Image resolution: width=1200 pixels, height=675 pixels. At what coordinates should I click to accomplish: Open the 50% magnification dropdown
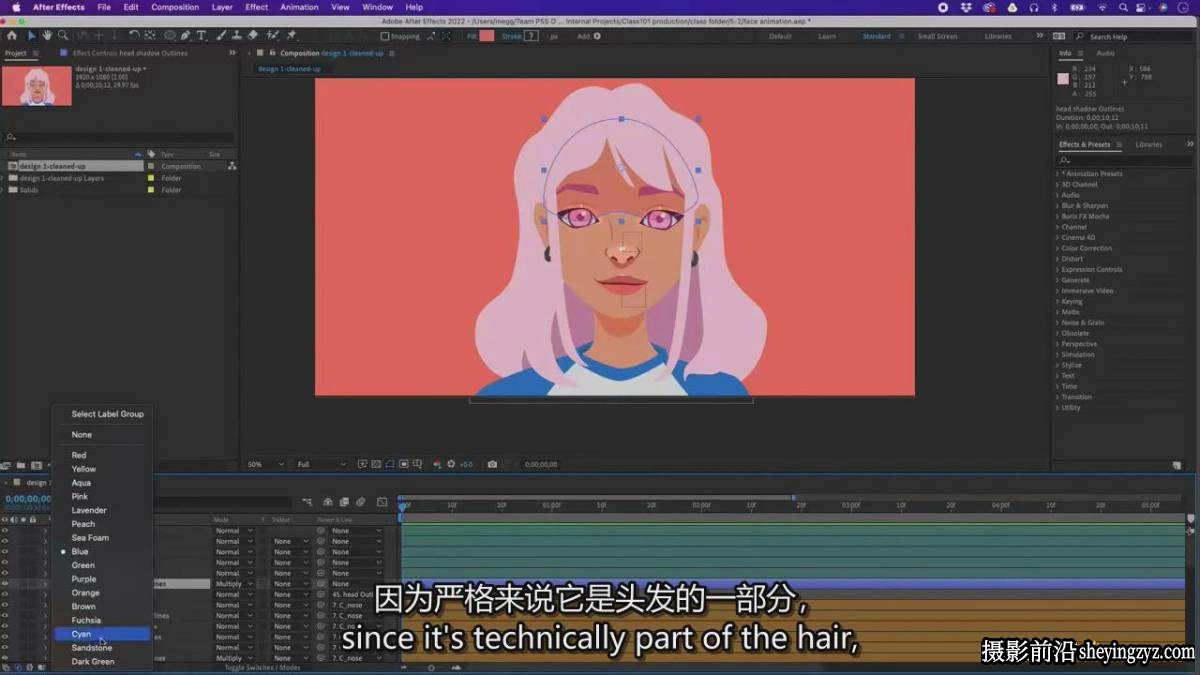267,464
